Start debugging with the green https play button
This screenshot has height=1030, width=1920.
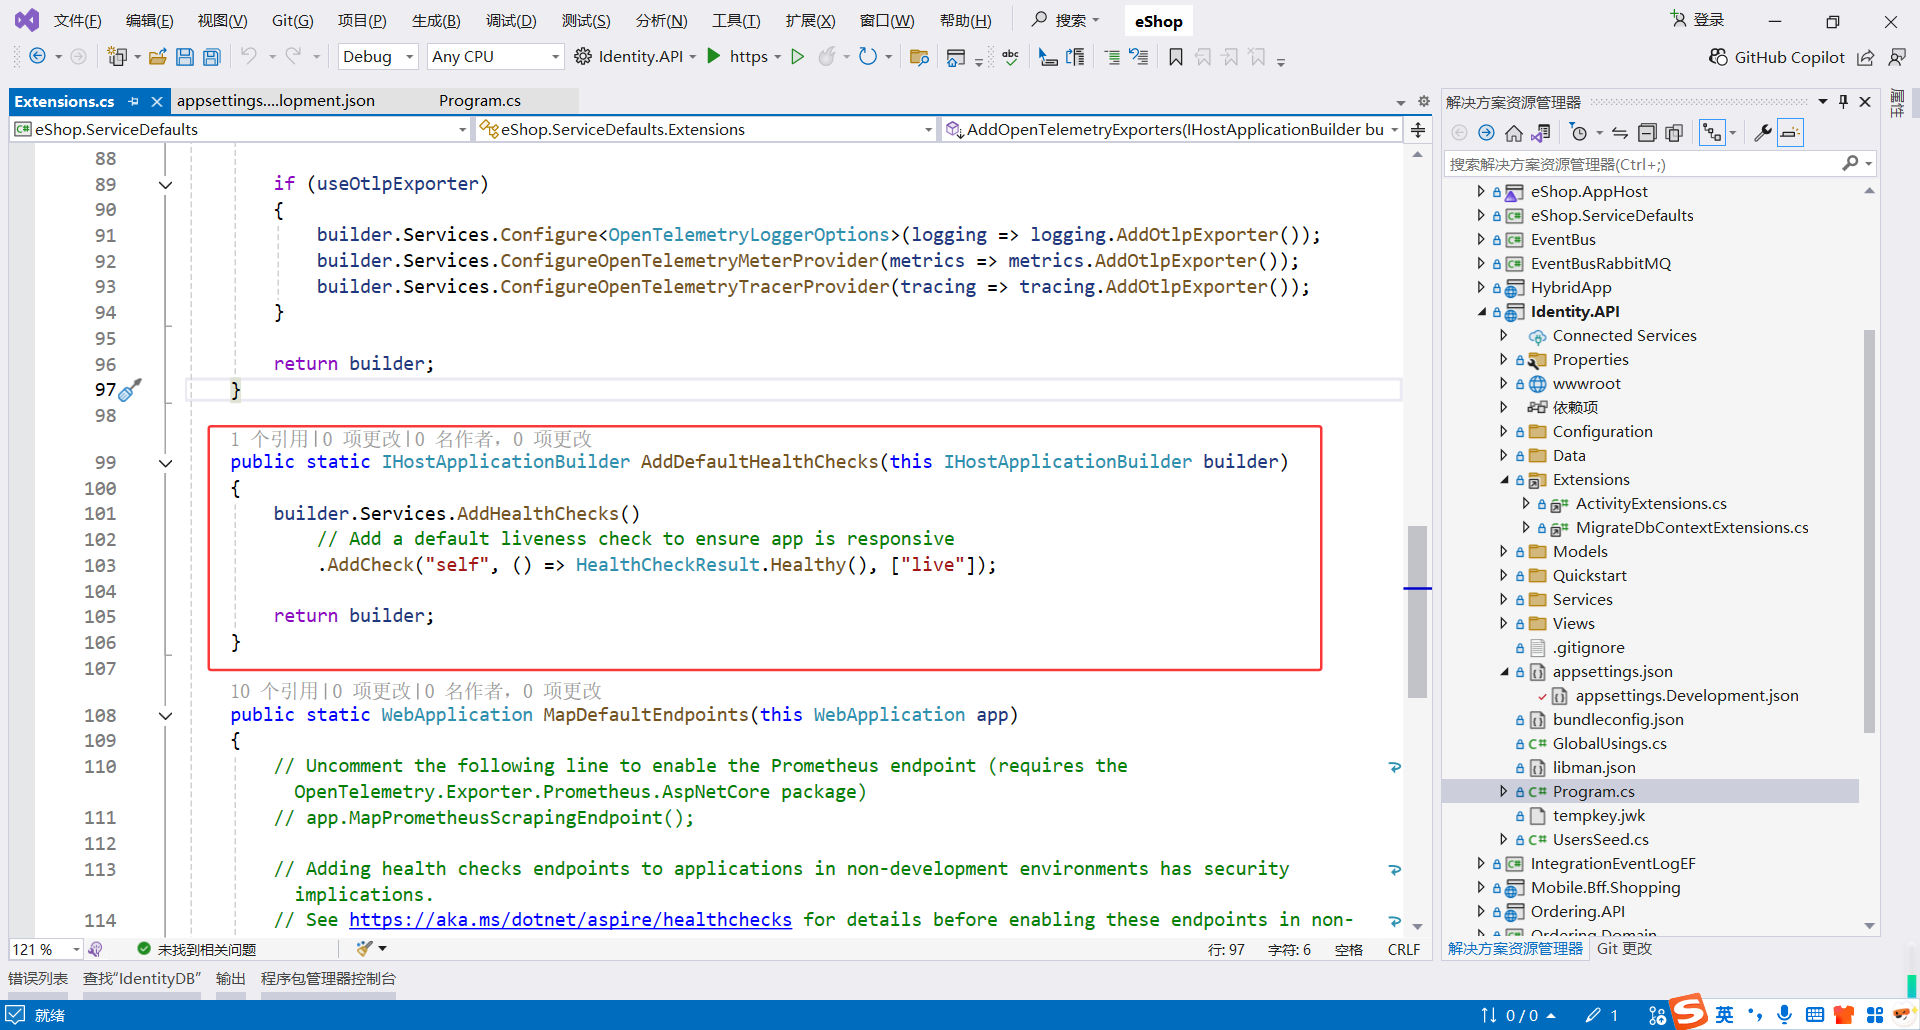pyautogui.click(x=714, y=57)
